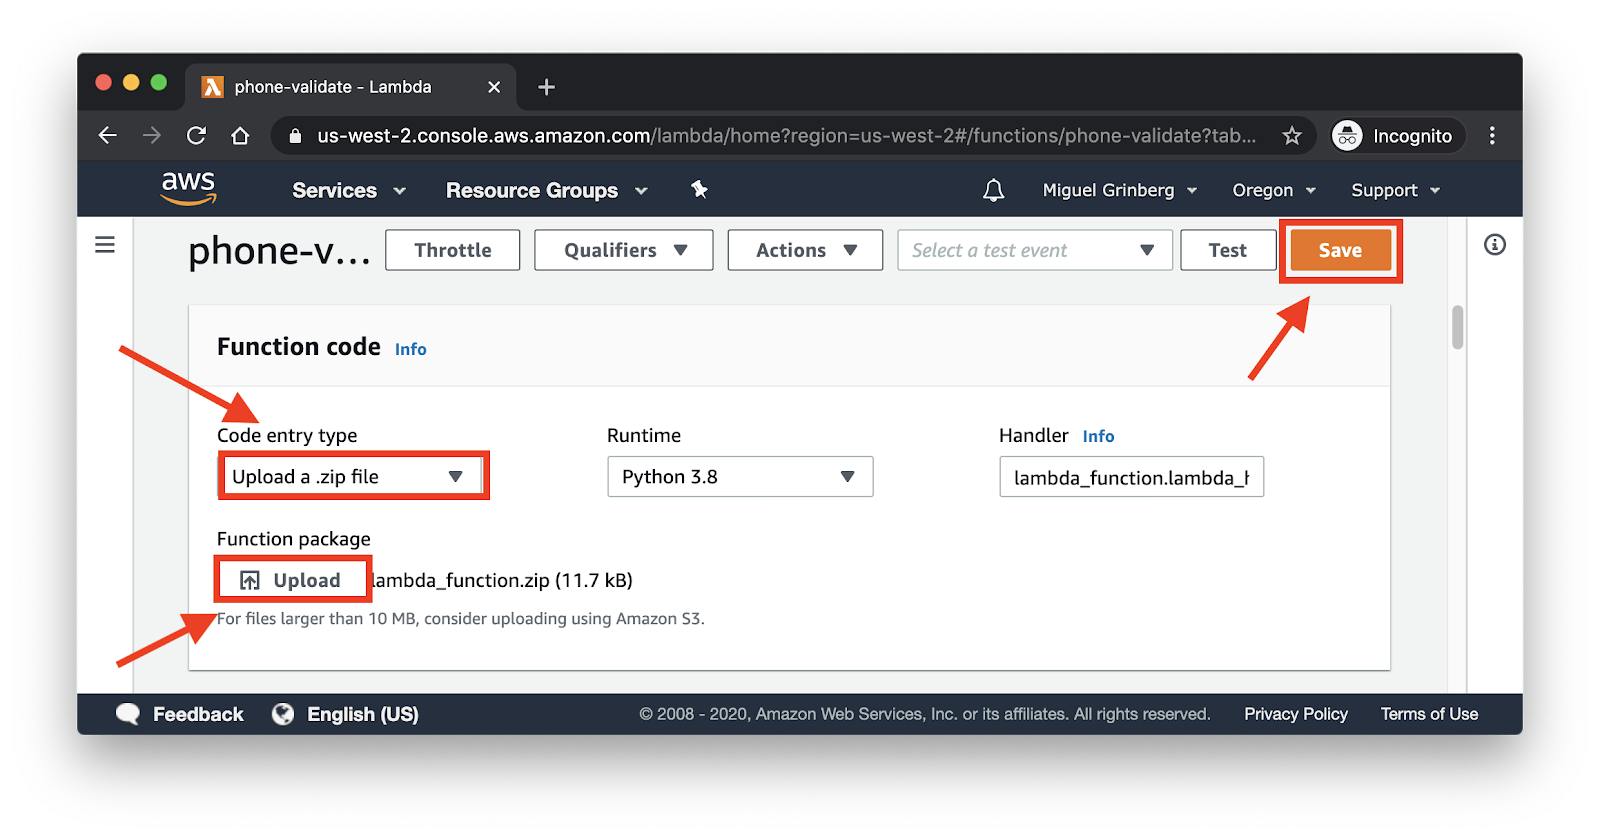
Task: Click the lambda_function.zip (11.7 kB) filename text
Action: 502,580
